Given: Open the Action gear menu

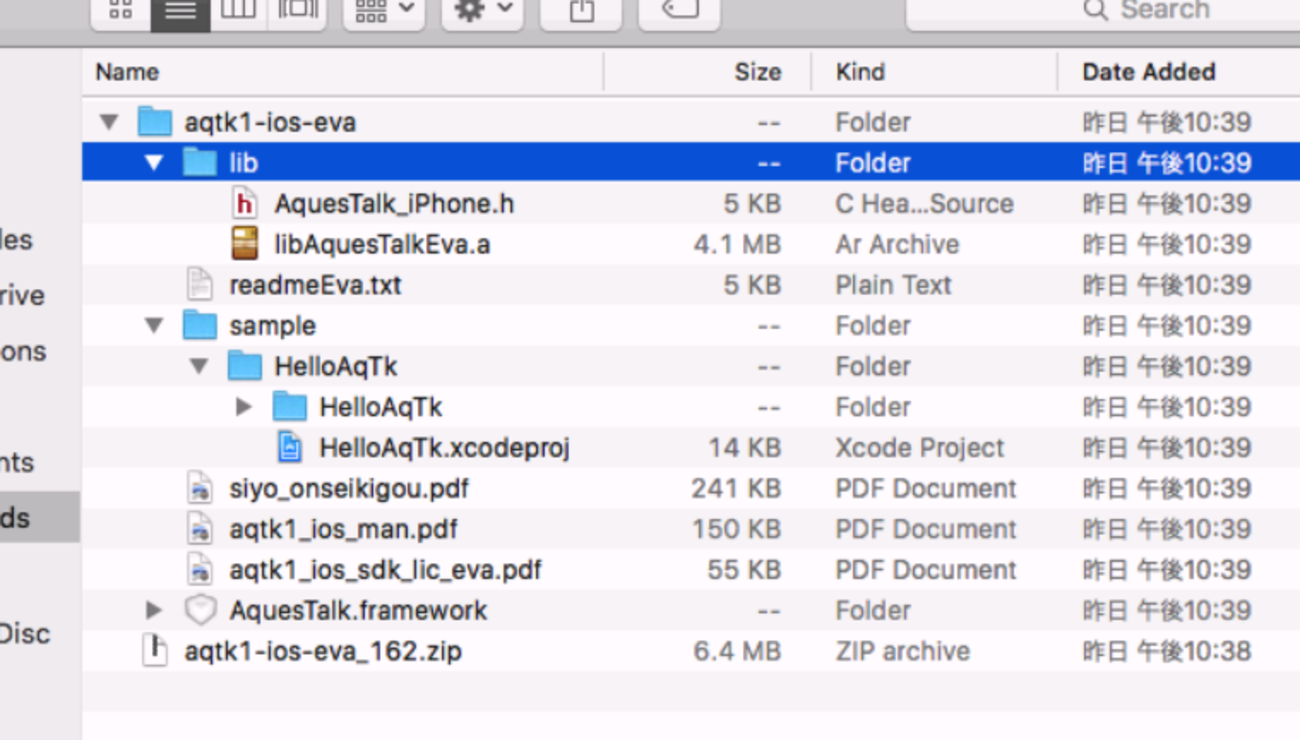Looking at the screenshot, I should tap(483, 10).
